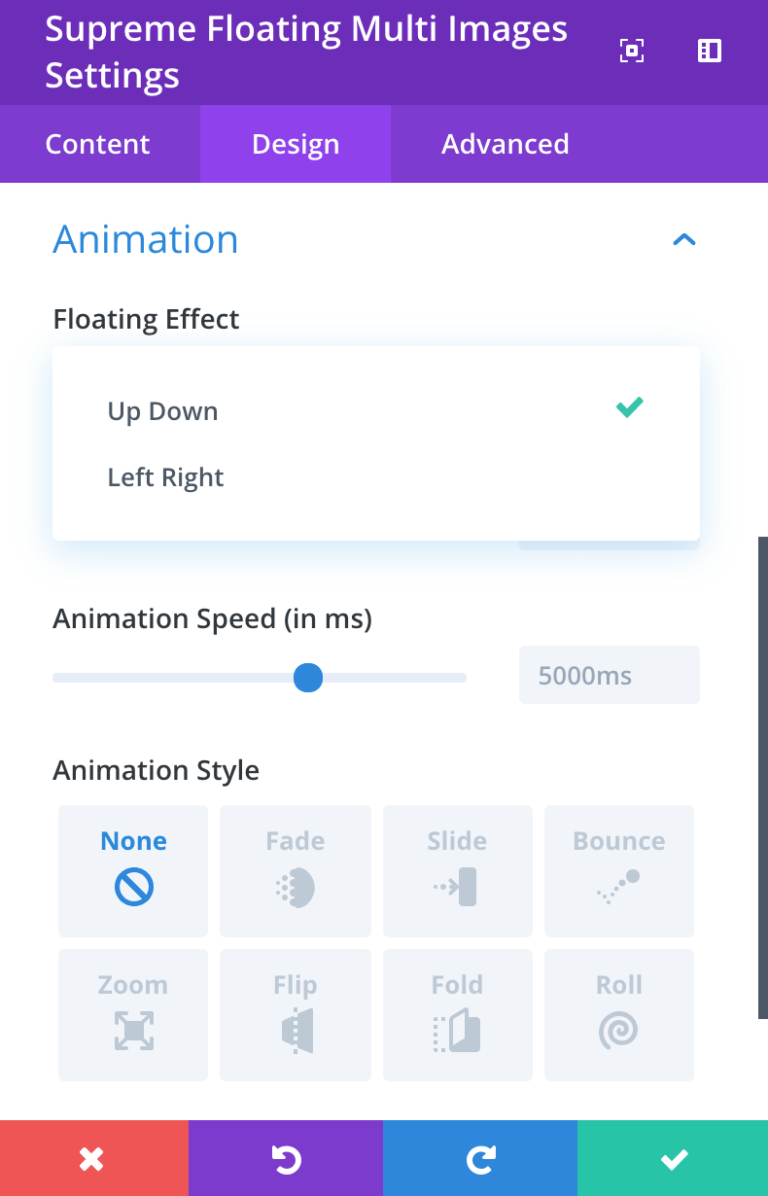Select the Fade animation style
The width and height of the screenshot is (768, 1196).
pos(295,870)
